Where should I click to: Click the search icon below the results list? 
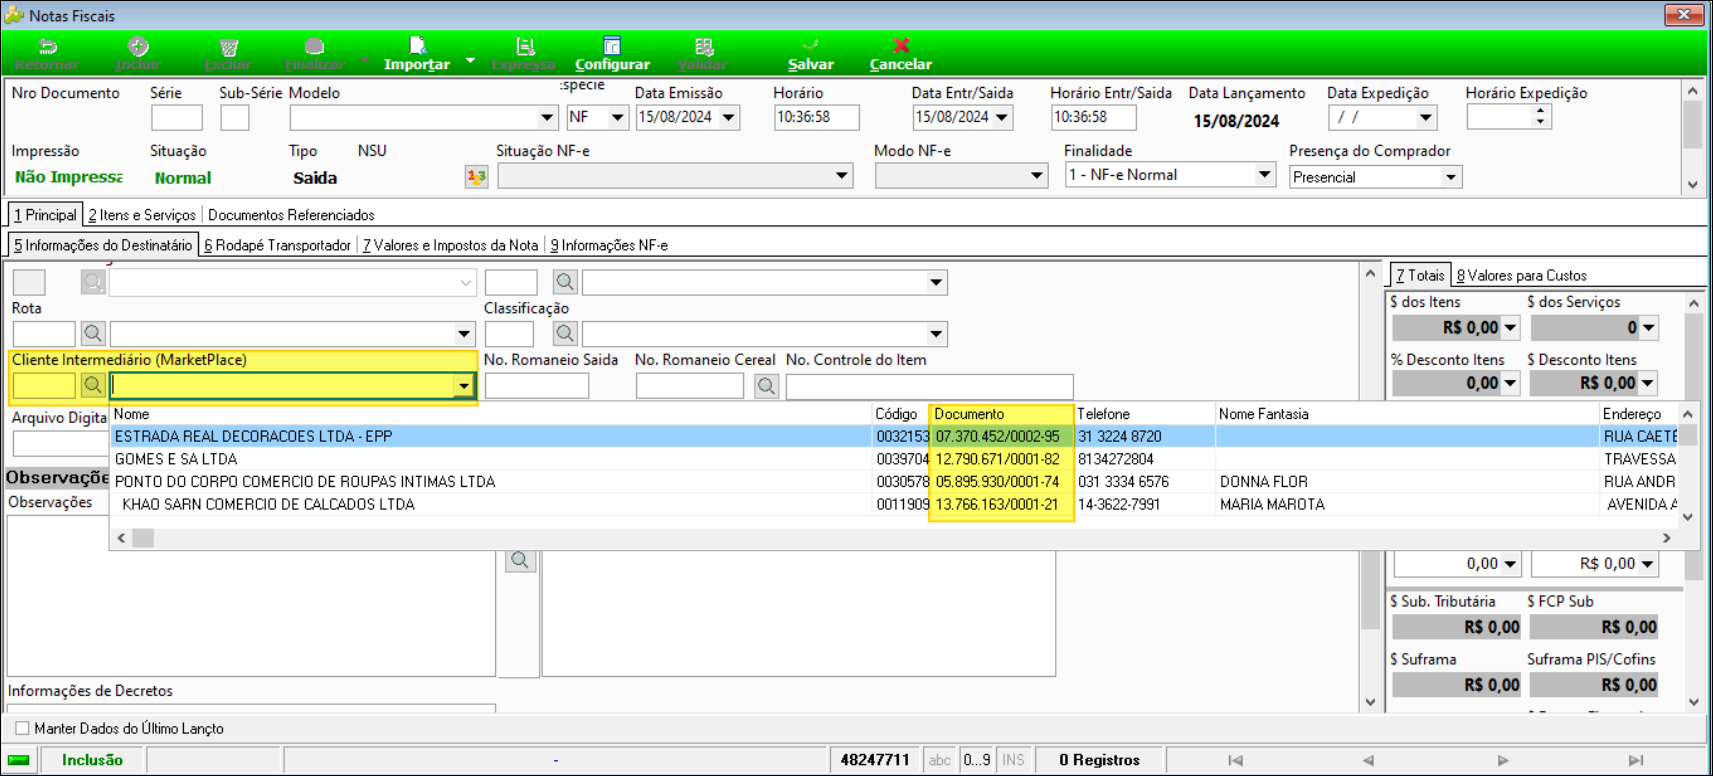coord(520,560)
